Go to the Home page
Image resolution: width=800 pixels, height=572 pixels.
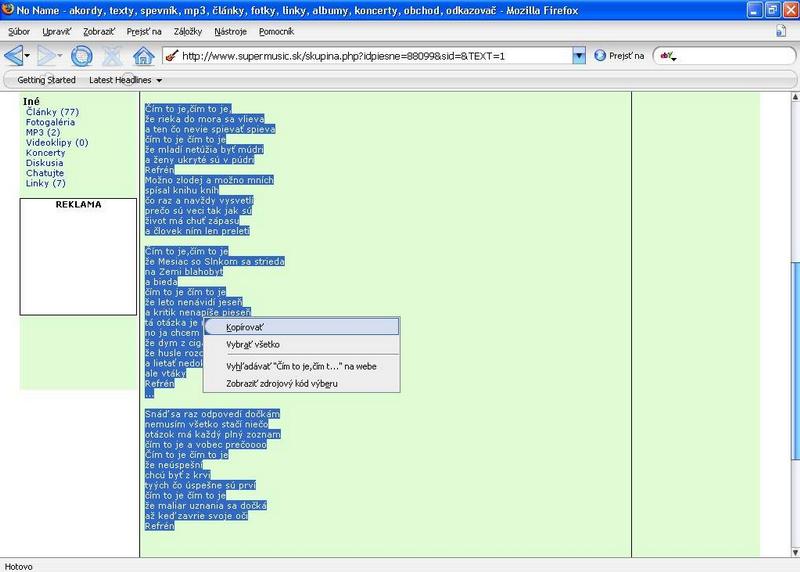pos(143,55)
